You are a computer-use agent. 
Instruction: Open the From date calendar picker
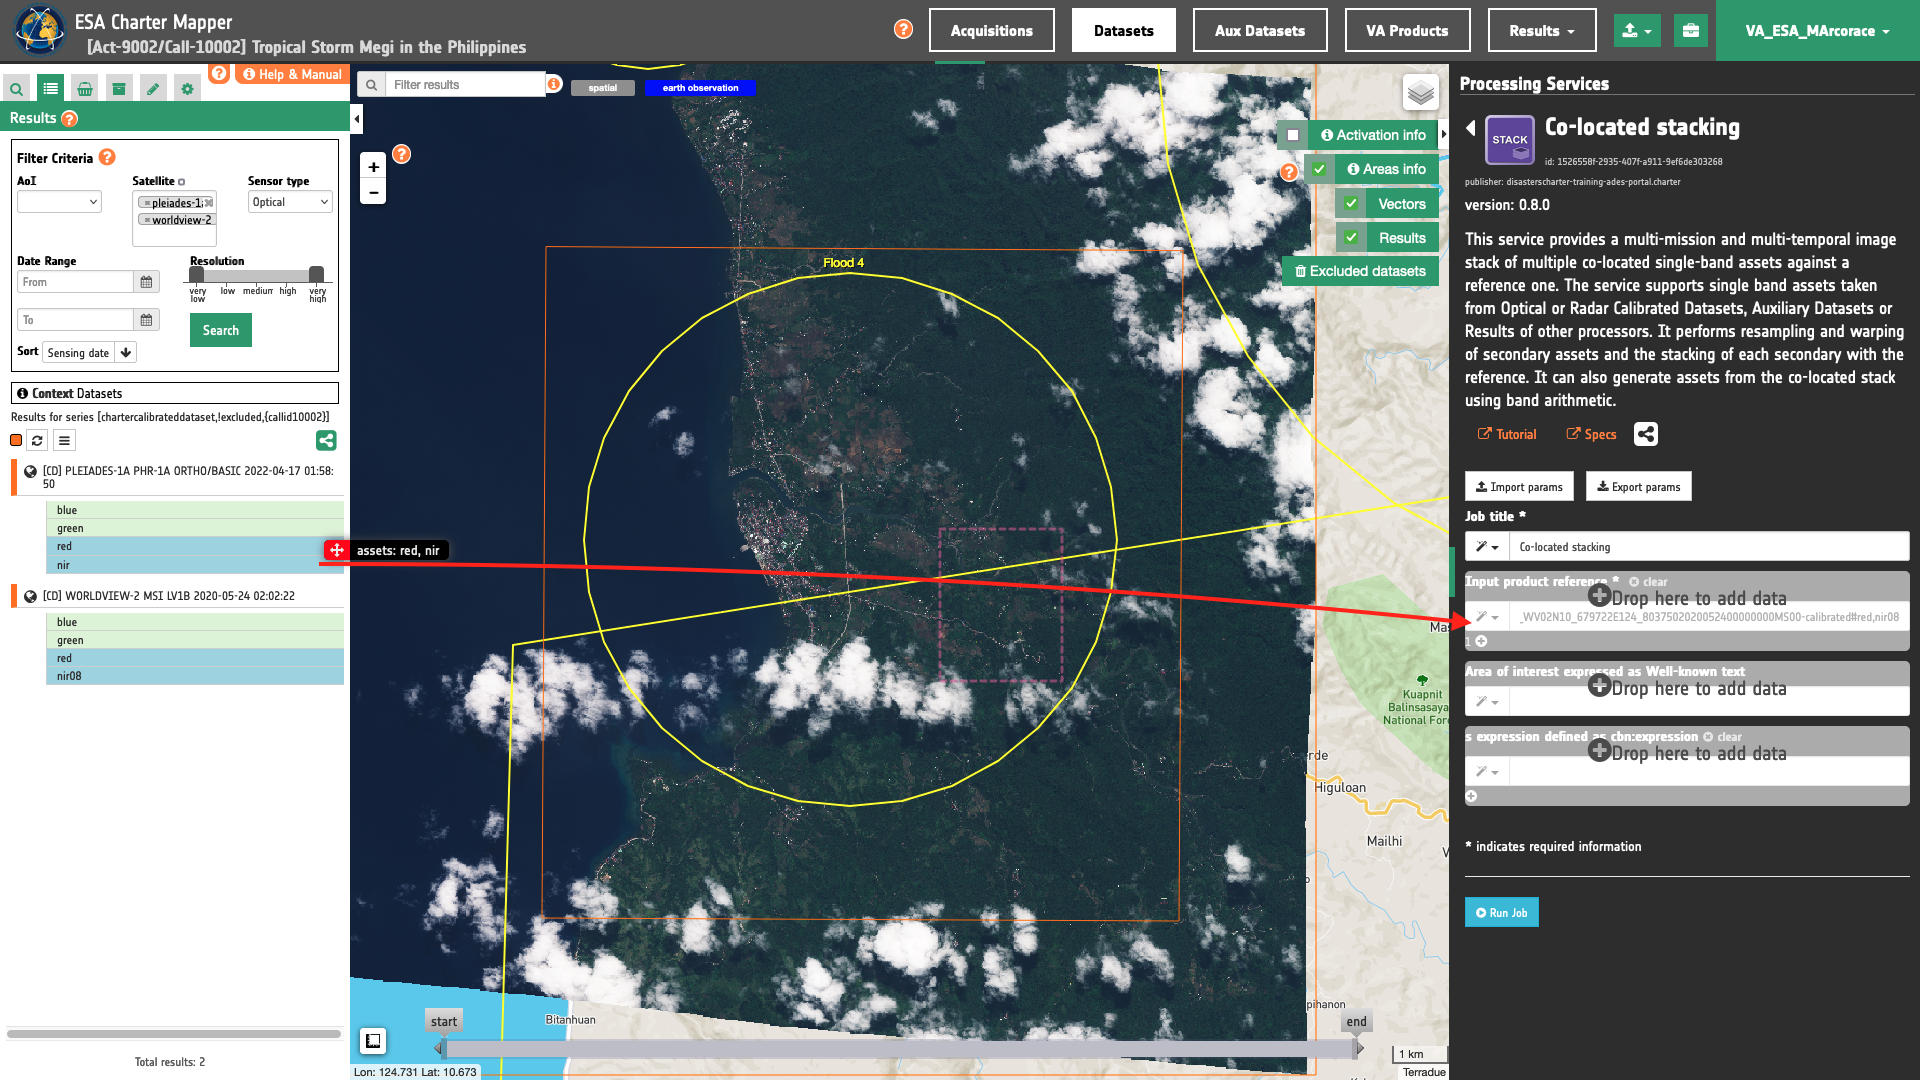tap(146, 282)
